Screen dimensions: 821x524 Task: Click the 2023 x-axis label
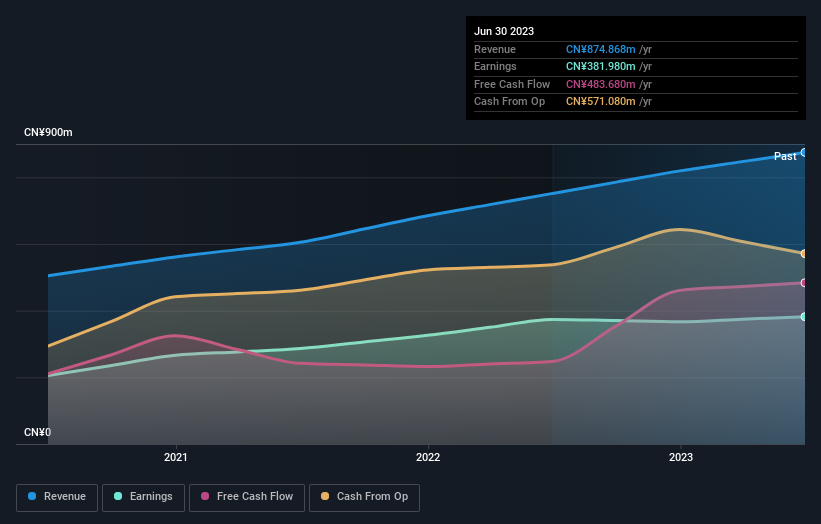pos(681,458)
